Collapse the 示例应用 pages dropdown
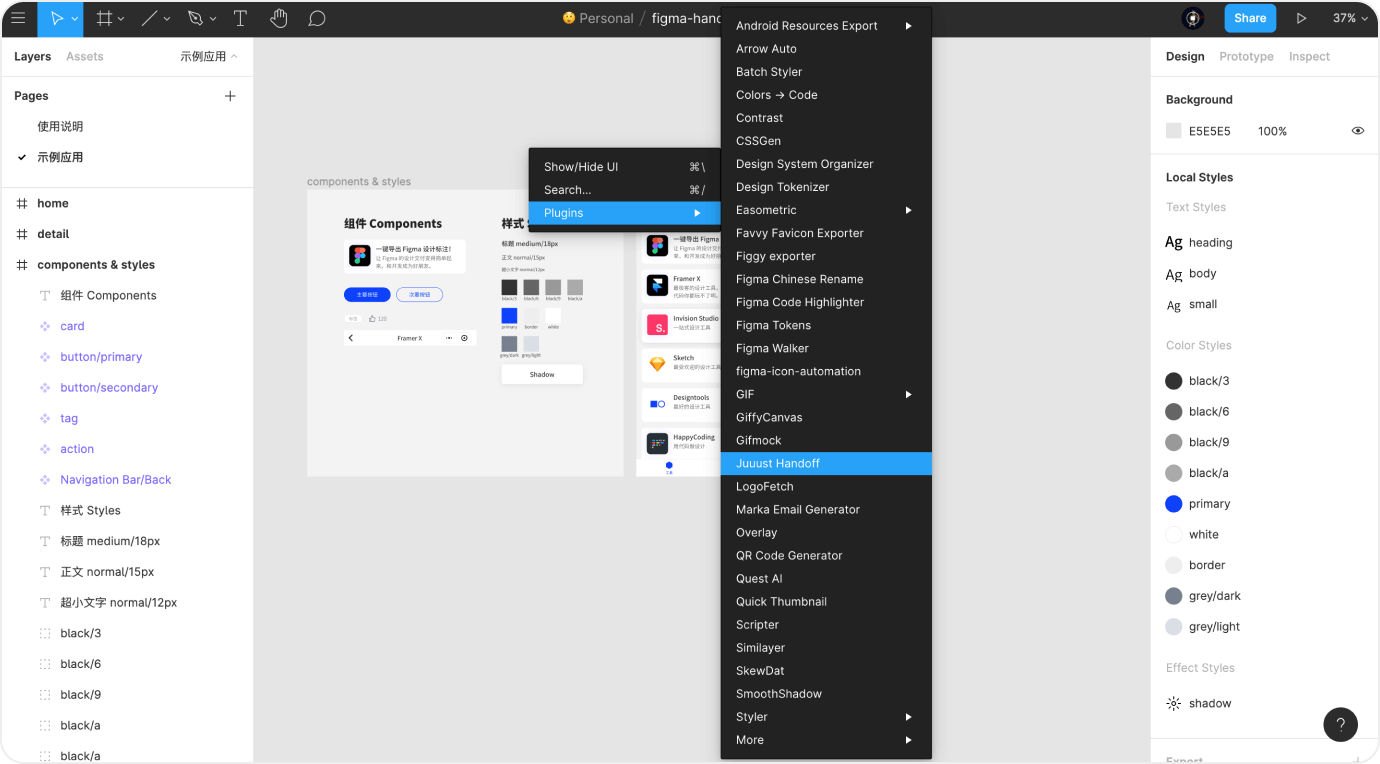This screenshot has height=764, width=1380. 209,57
